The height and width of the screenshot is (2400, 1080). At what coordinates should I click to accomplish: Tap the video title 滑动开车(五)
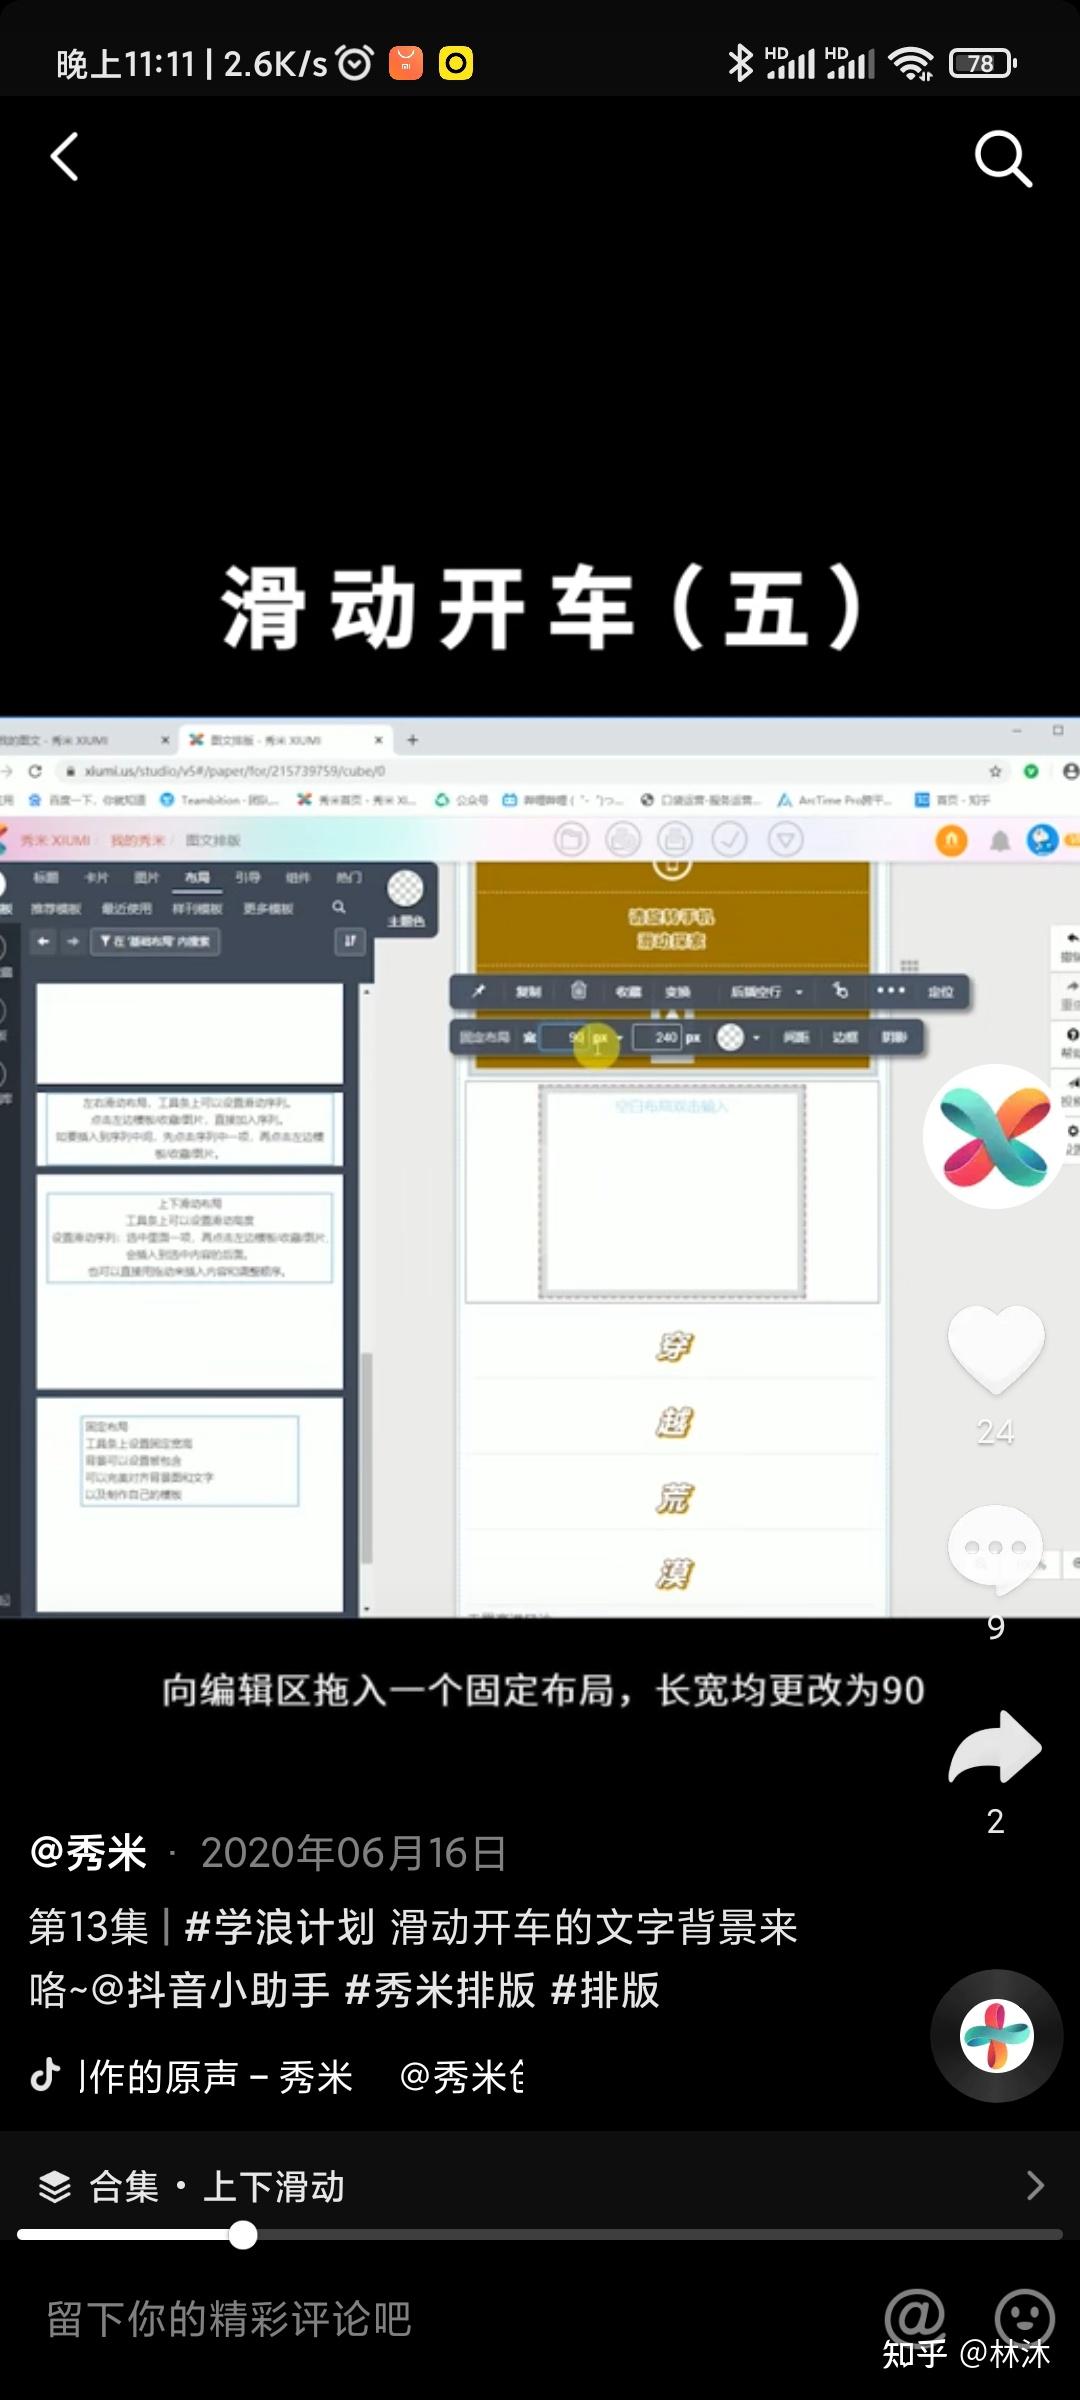[542, 607]
